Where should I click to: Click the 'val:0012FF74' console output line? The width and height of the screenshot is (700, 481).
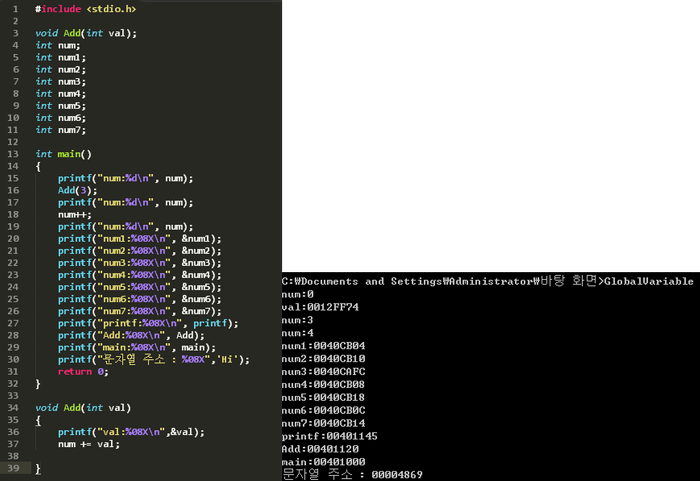(x=320, y=307)
